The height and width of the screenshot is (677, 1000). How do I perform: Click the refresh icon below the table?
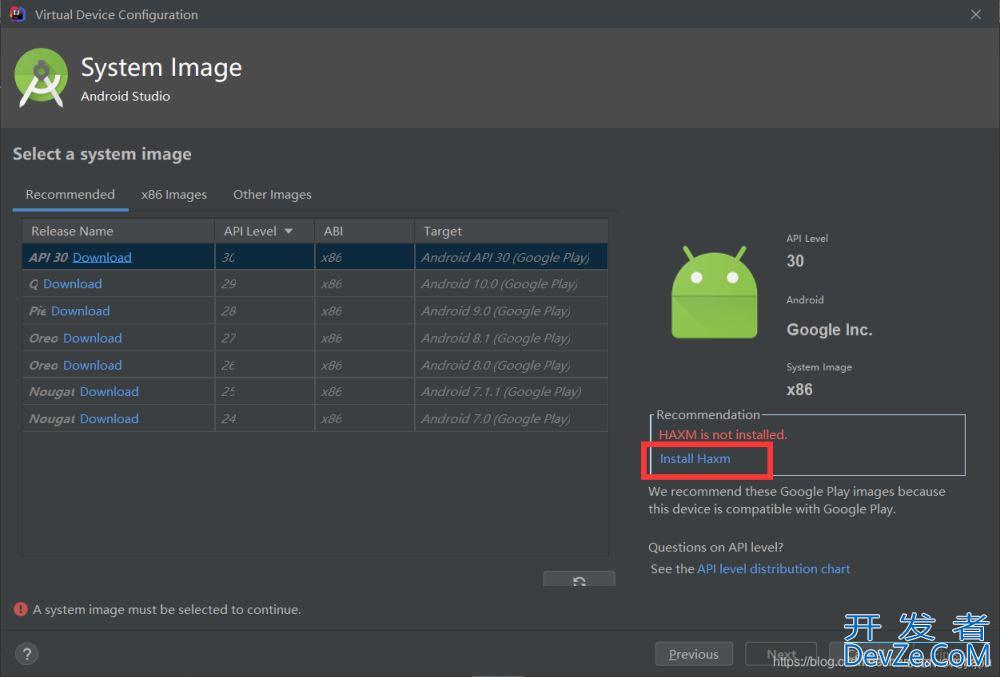(579, 580)
